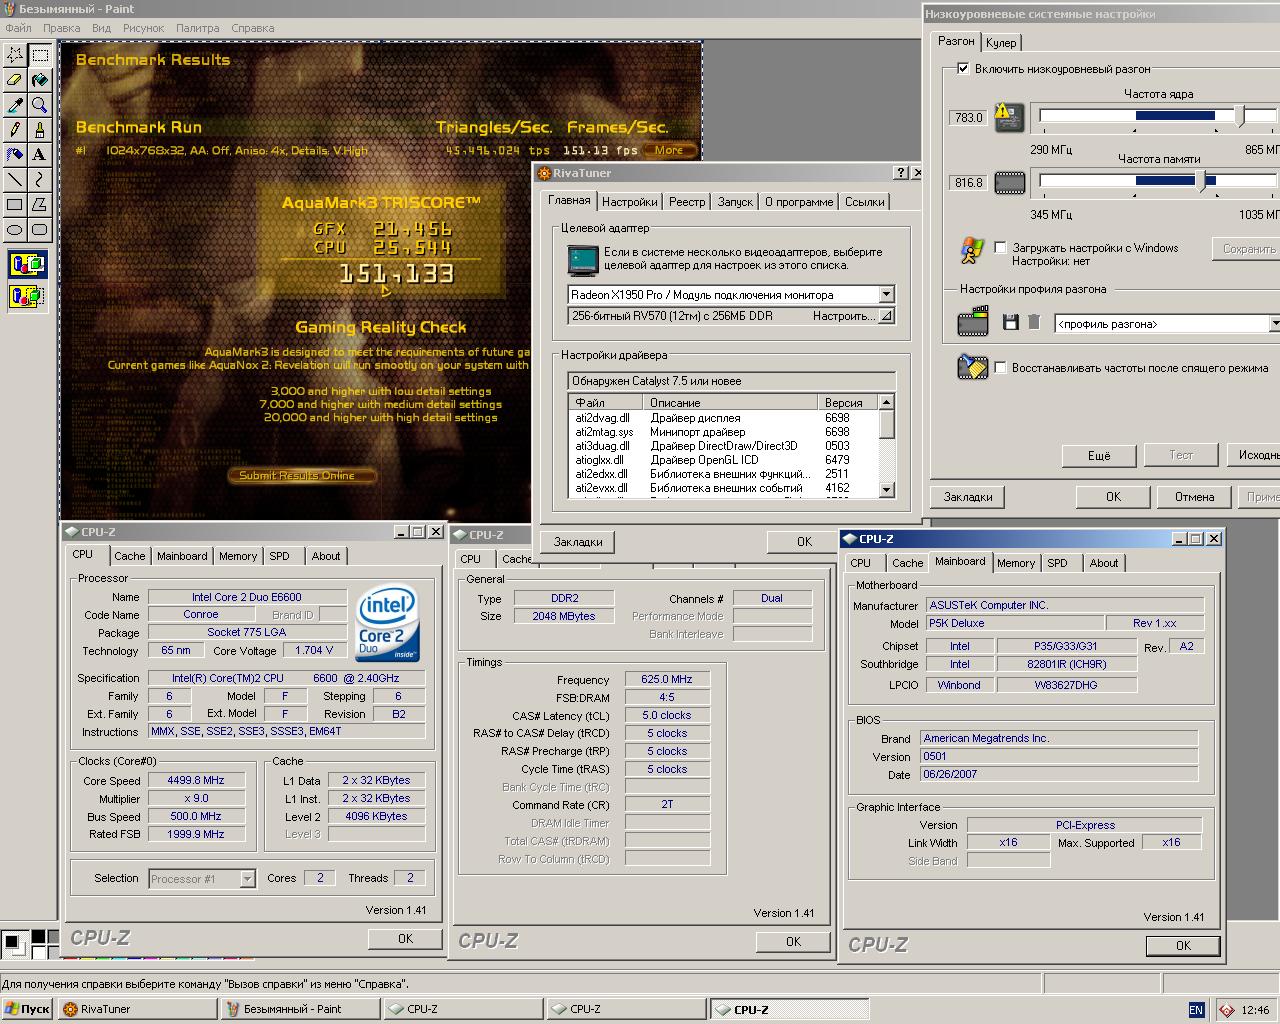Viewport: 1280px width, 1024px height.
Task: Select the Rectangle shape tool
Action: [15, 205]
